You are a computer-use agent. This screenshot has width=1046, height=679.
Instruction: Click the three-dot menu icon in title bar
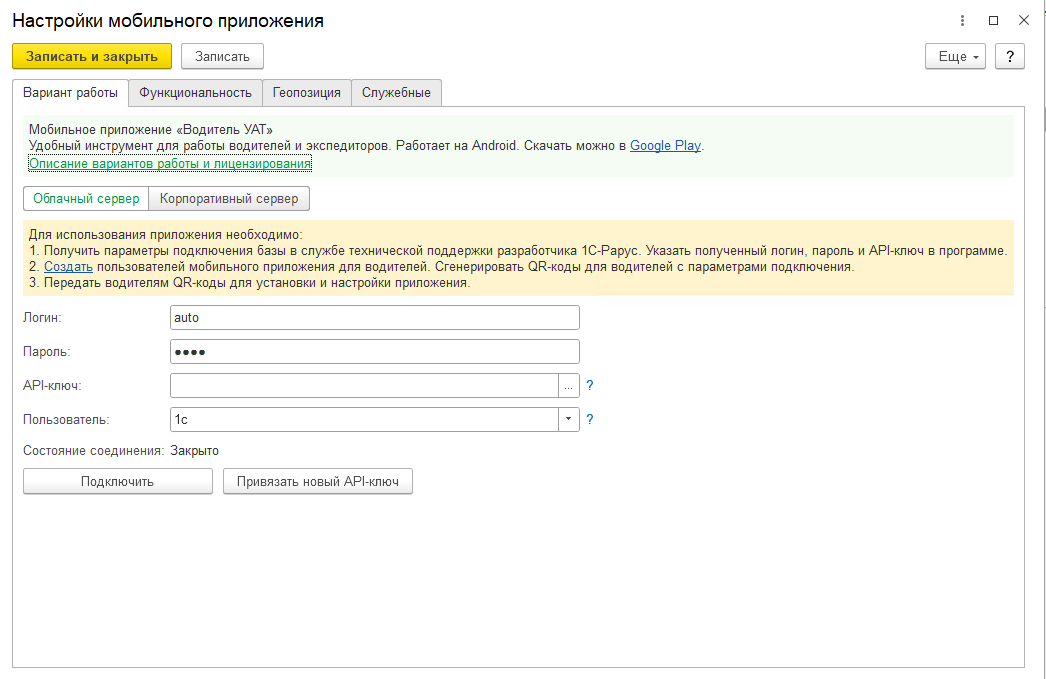(962, 21)
